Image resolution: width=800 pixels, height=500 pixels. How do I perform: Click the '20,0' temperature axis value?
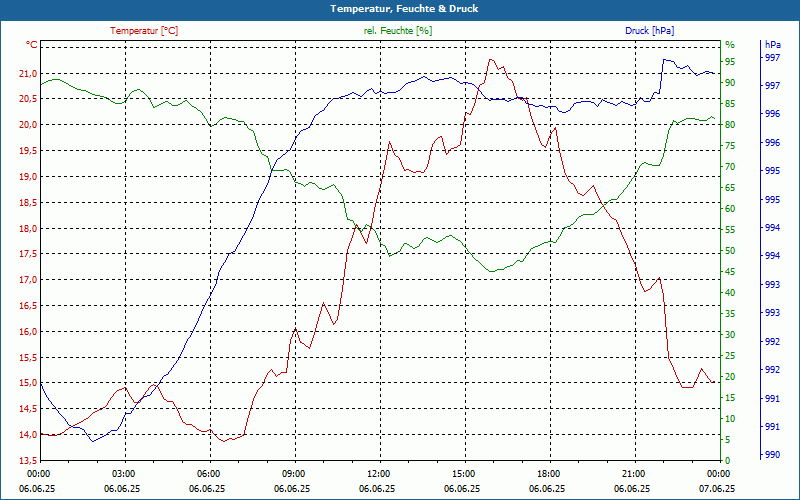tap(28, 125)
